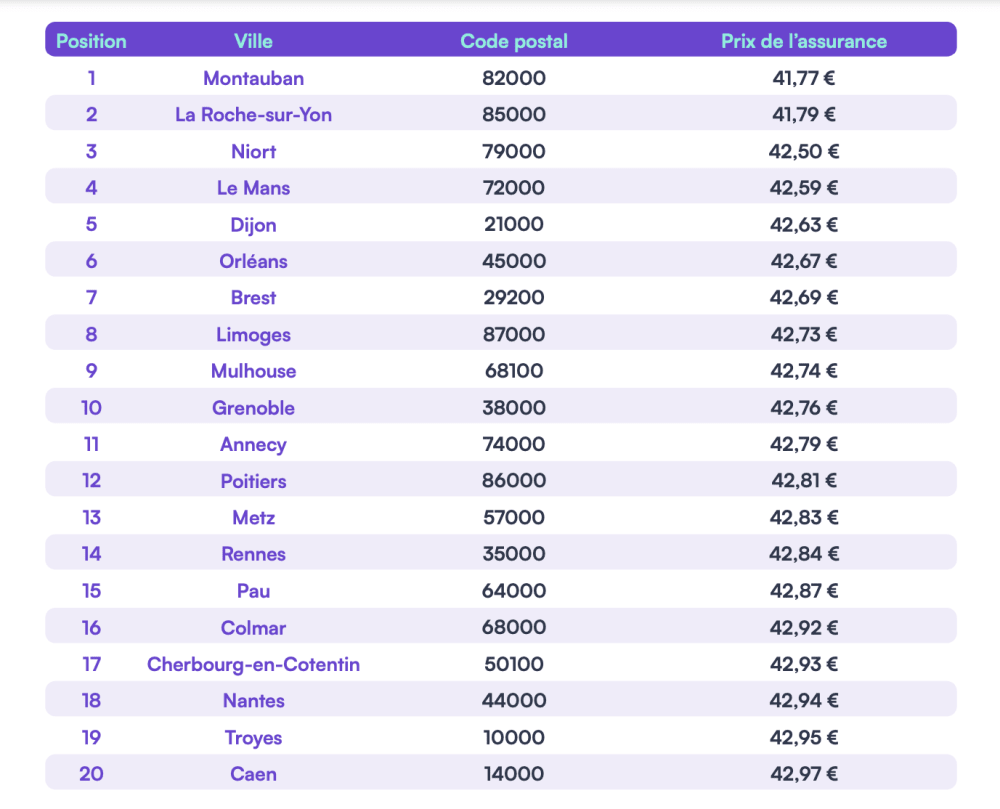The width and height of the screenshot is (1000, 809).
Task: Click postal code 68100 for Mulhouse
Action: click(514, 371)
